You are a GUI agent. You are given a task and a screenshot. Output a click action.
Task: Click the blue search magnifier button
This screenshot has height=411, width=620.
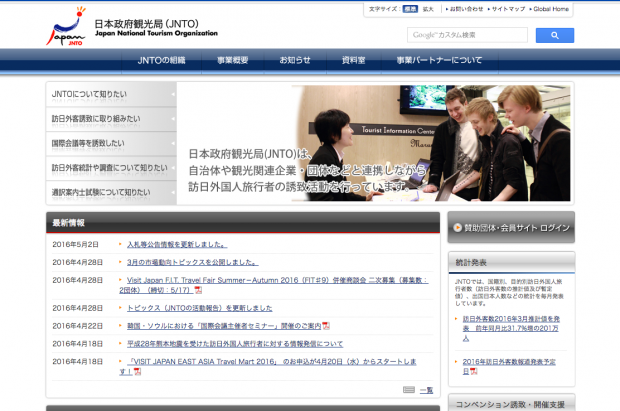click(x=554, y=35)
